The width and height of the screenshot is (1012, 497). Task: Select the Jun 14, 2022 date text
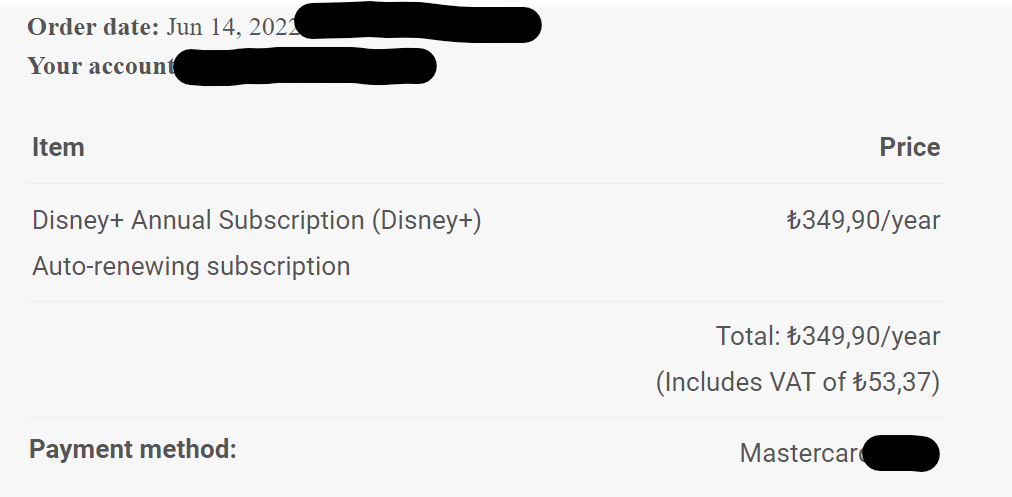pyautogui.click(x=232, y=27)
